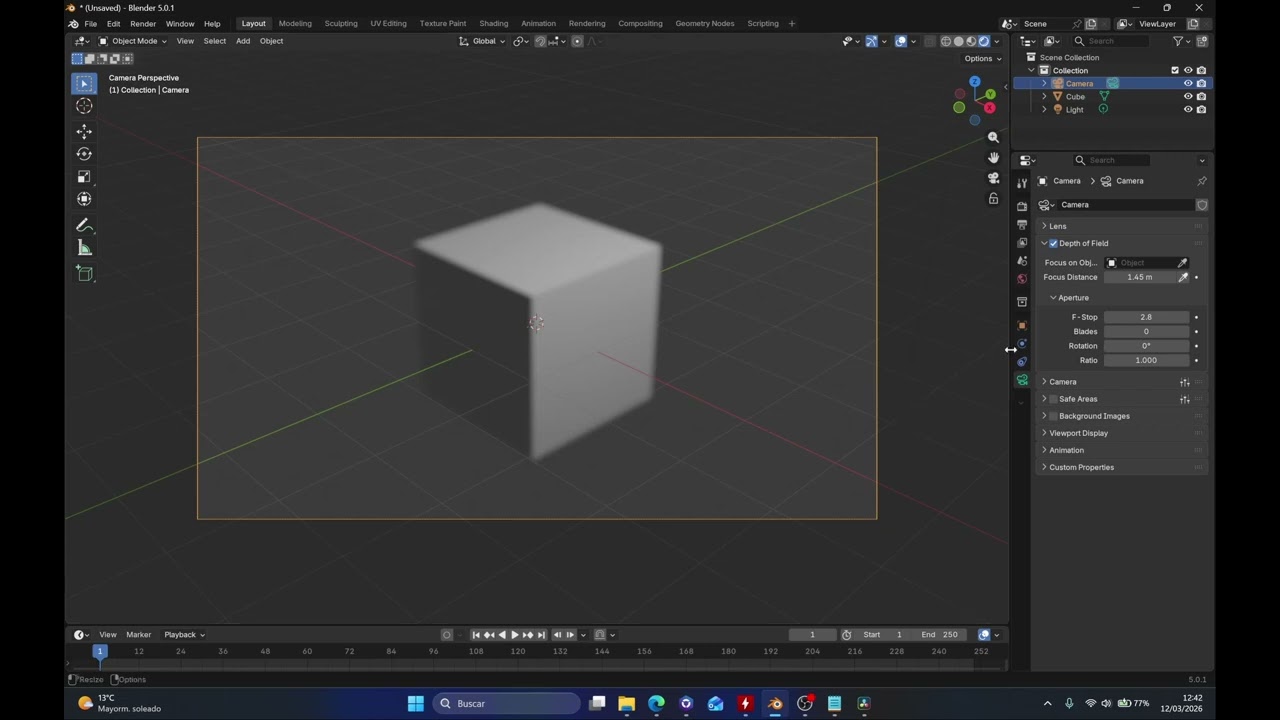Viewport: 1280px width, 720px height.
Task: Hide the Cube in viewport
Action: click(1188, 96)
